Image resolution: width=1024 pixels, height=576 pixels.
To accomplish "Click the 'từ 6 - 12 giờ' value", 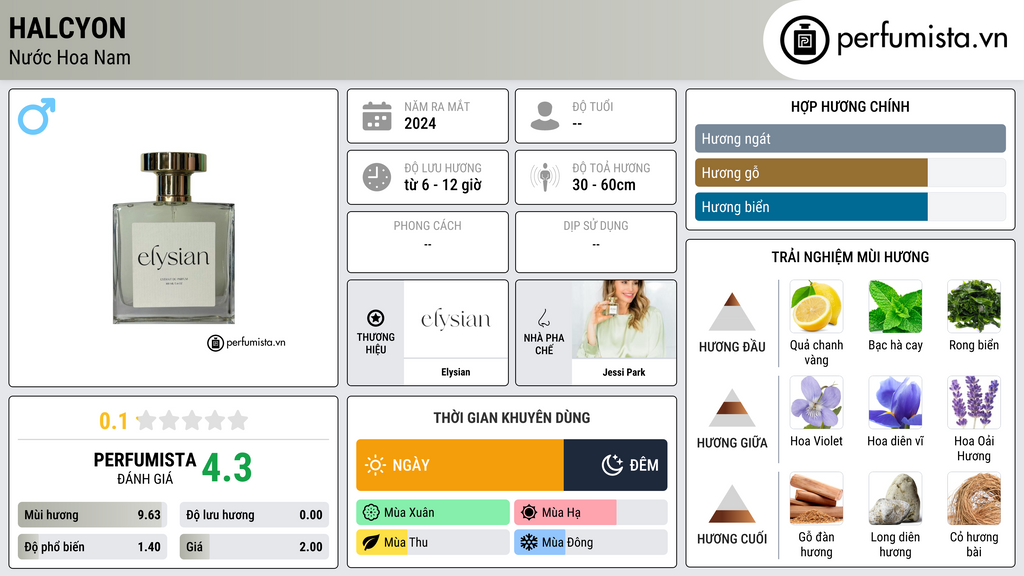I will pyautogui.click(x=443, y=185).
